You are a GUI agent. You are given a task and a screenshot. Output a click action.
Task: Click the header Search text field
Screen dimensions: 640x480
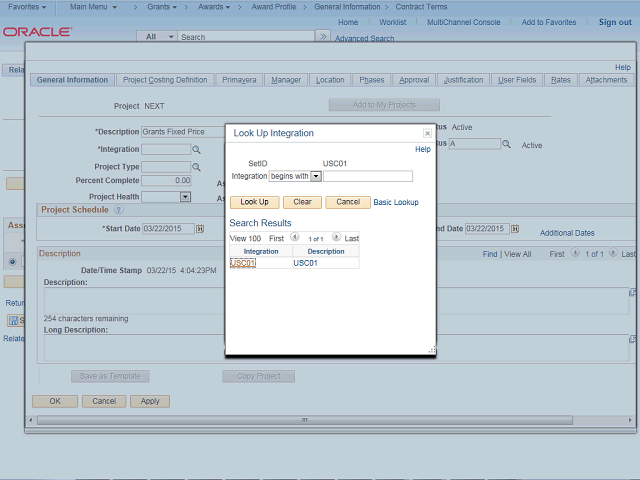pos(246,37)
